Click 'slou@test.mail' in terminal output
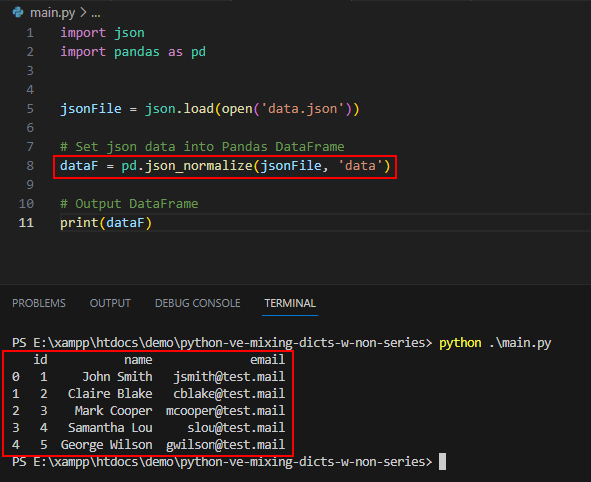The image size is (591, 482). pyautogui.click(x=236, y=428)
